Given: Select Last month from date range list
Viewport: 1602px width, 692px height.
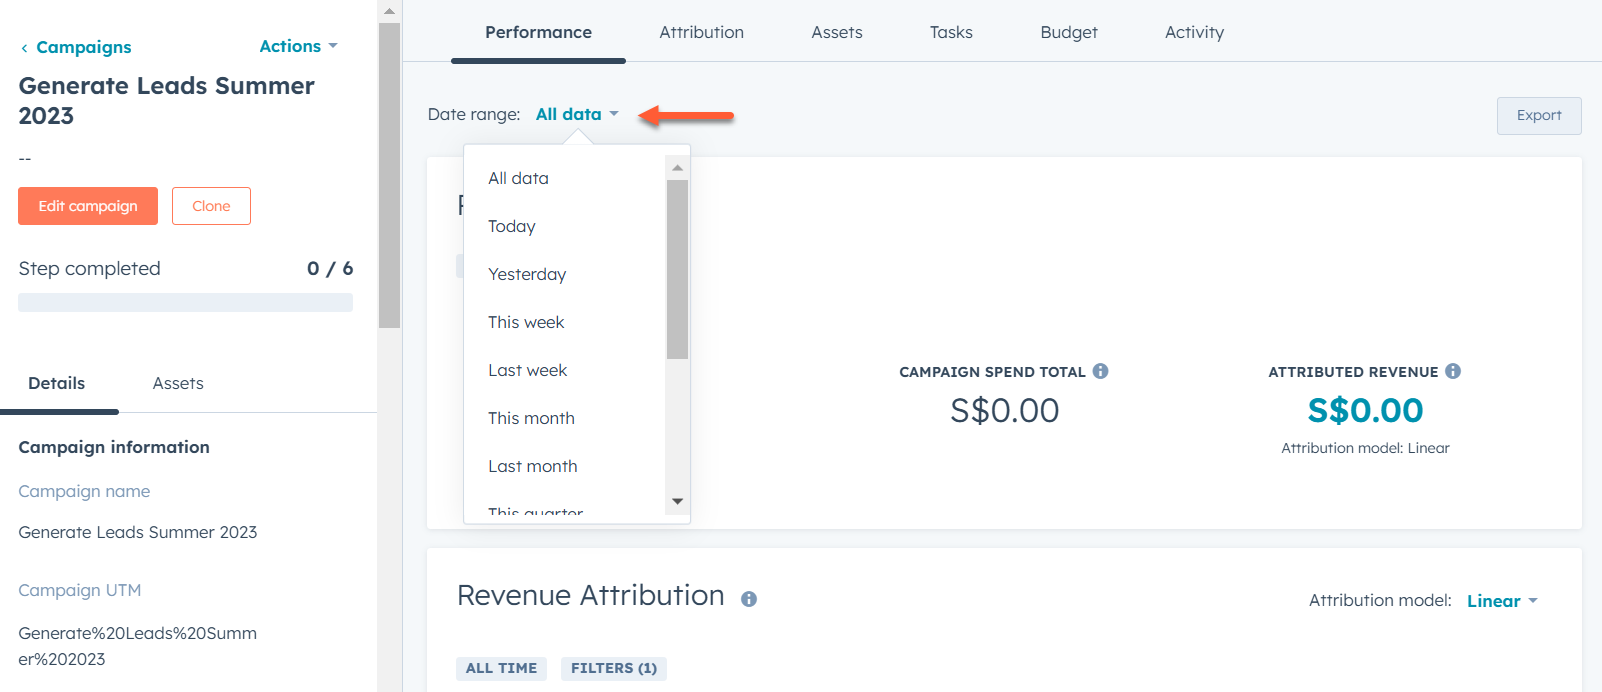Looking at the screenshot, I should pos(532,466).
